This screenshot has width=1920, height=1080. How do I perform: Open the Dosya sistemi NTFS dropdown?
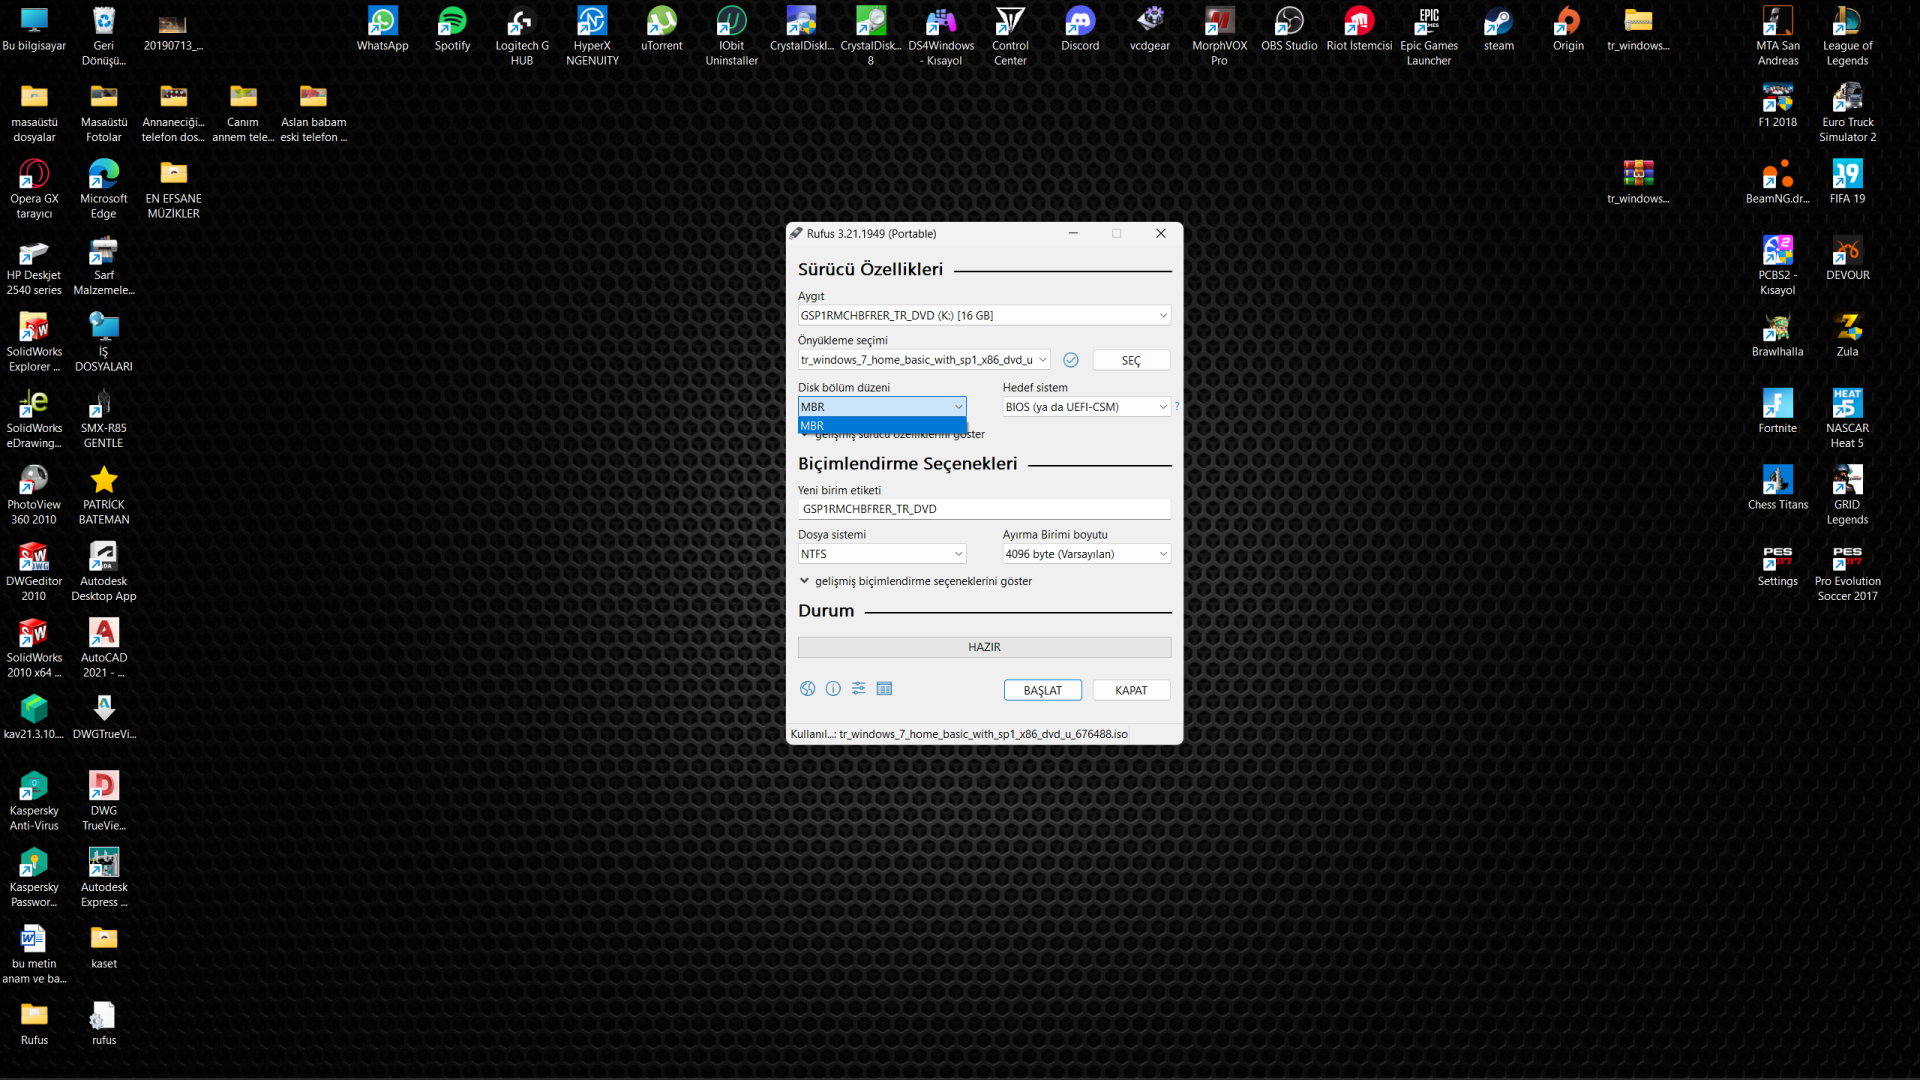[x=882, y=554]
